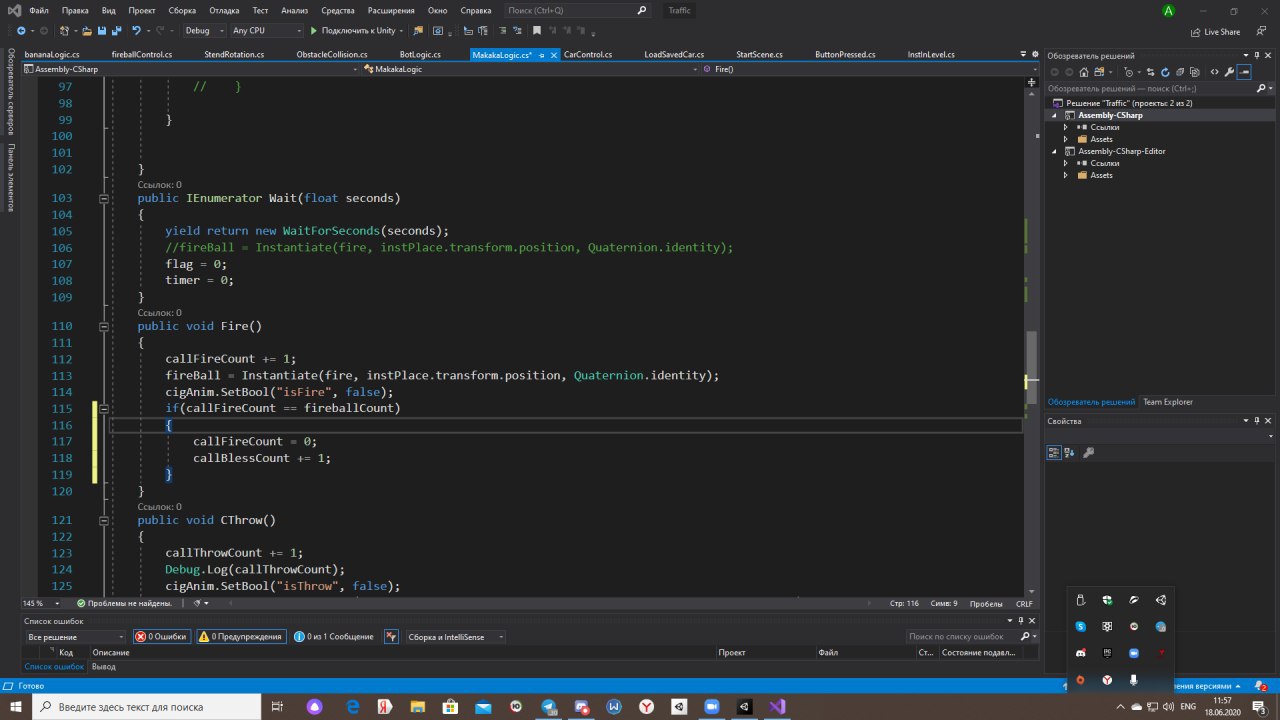Open Telegram from the Windows taskbar
Screen dimensions: 1280x720
pos(549,706)
